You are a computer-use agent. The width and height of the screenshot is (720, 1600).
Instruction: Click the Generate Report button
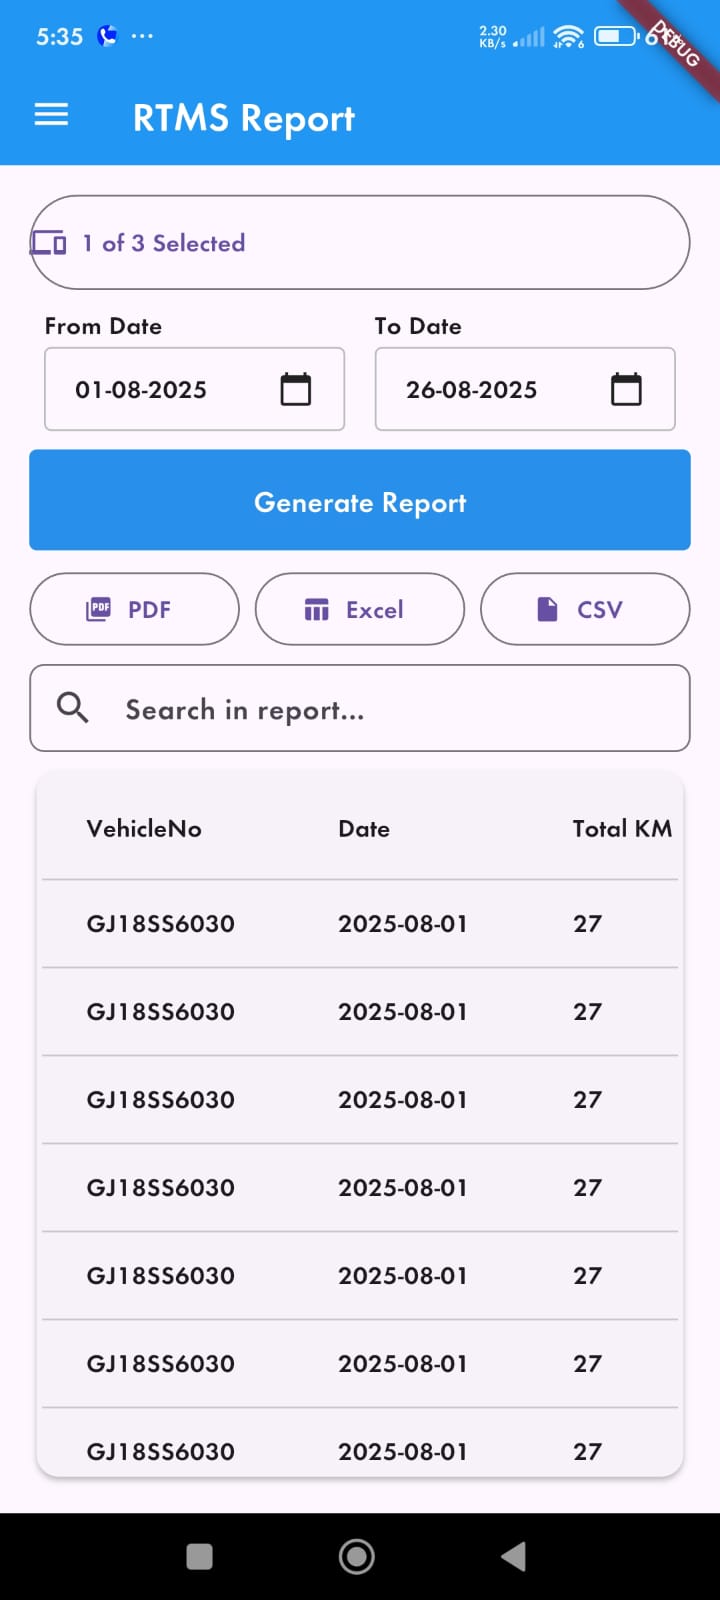360,500
